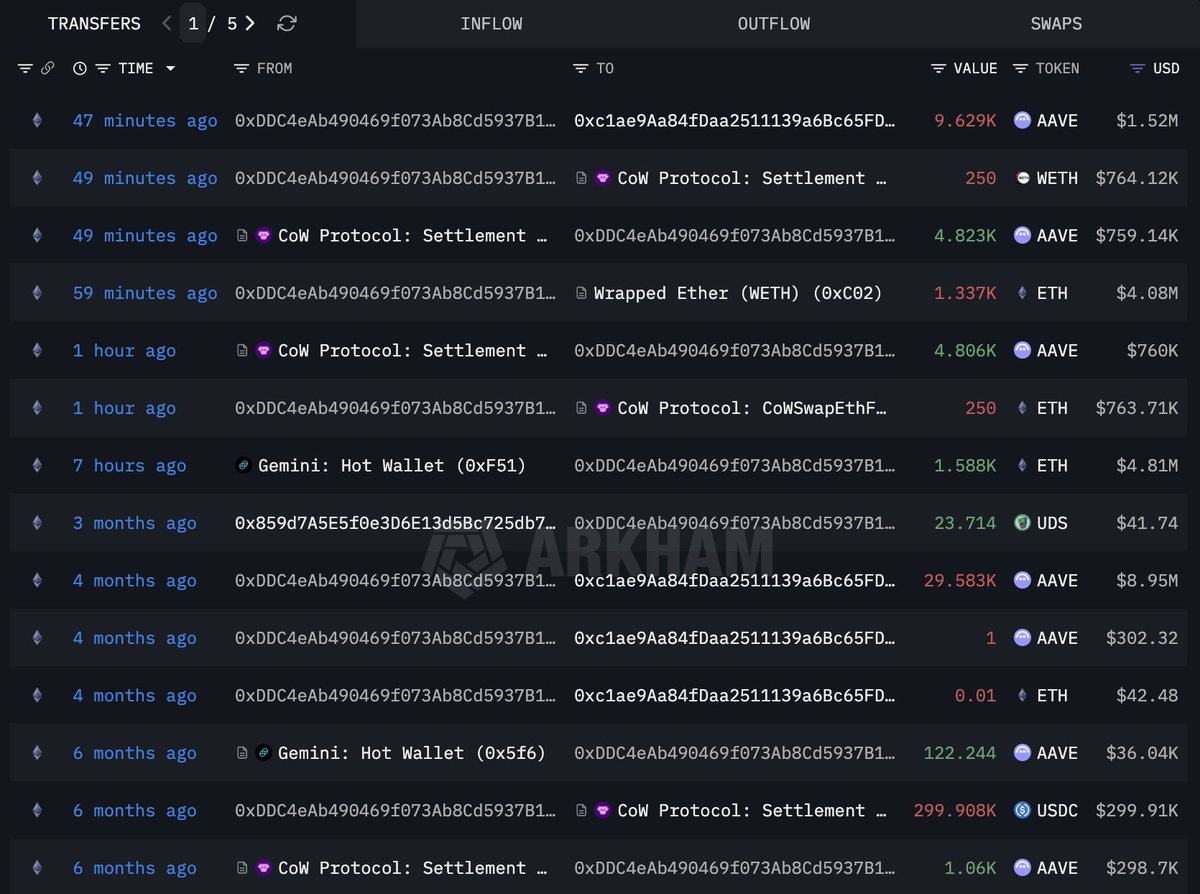Screen dimensions: 1200x894
Task: Expand the TIME sort dropdown arrow
Action: [x=170, y=68]
